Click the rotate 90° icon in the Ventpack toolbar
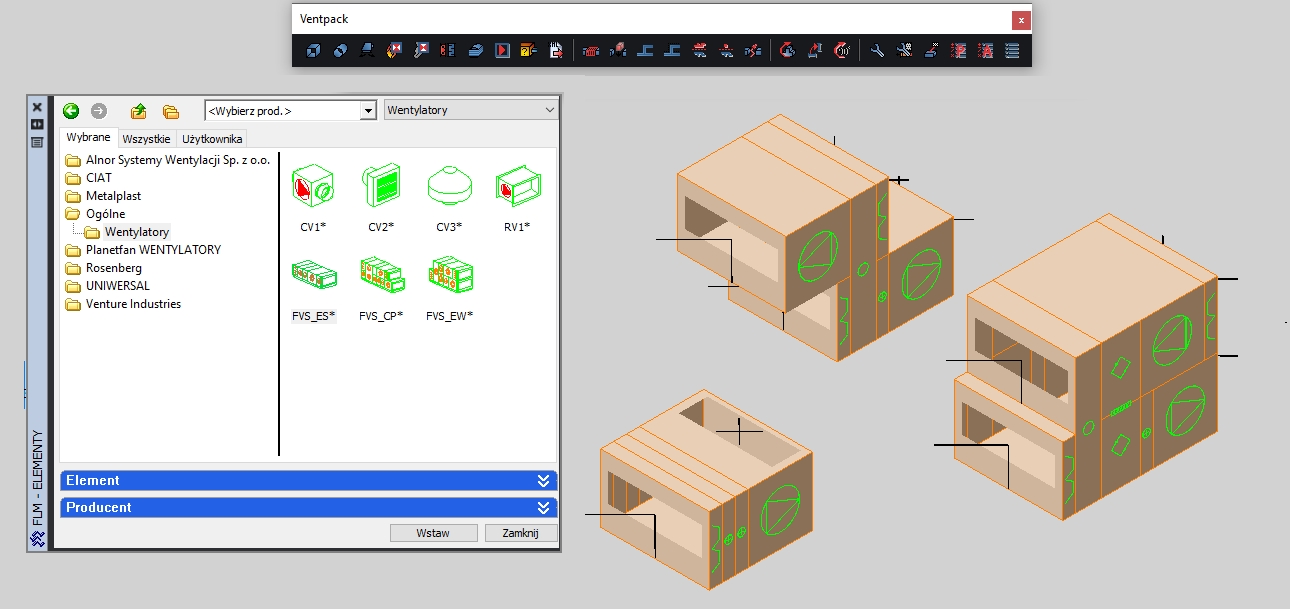1290x609 pixels. (842, 50)
